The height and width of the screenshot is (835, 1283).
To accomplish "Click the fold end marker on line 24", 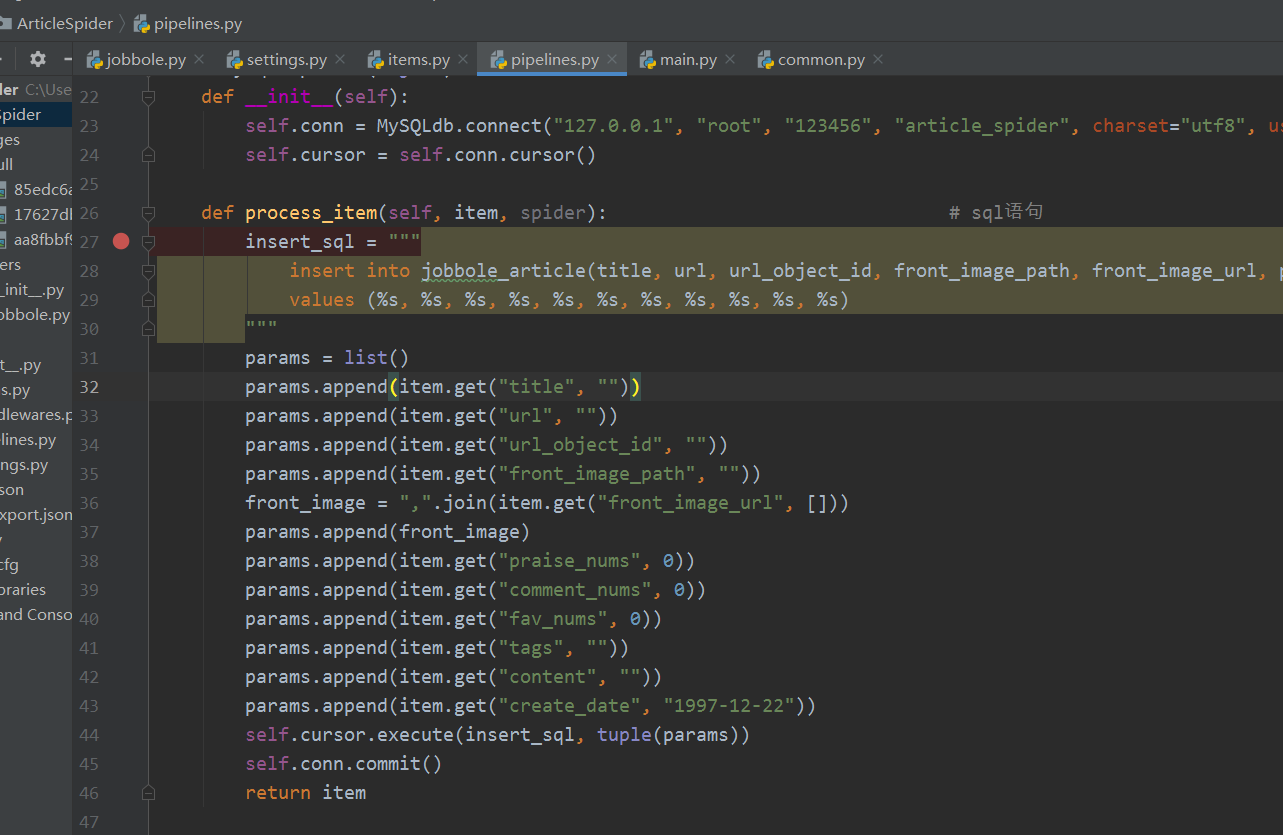I will [148, 155].
